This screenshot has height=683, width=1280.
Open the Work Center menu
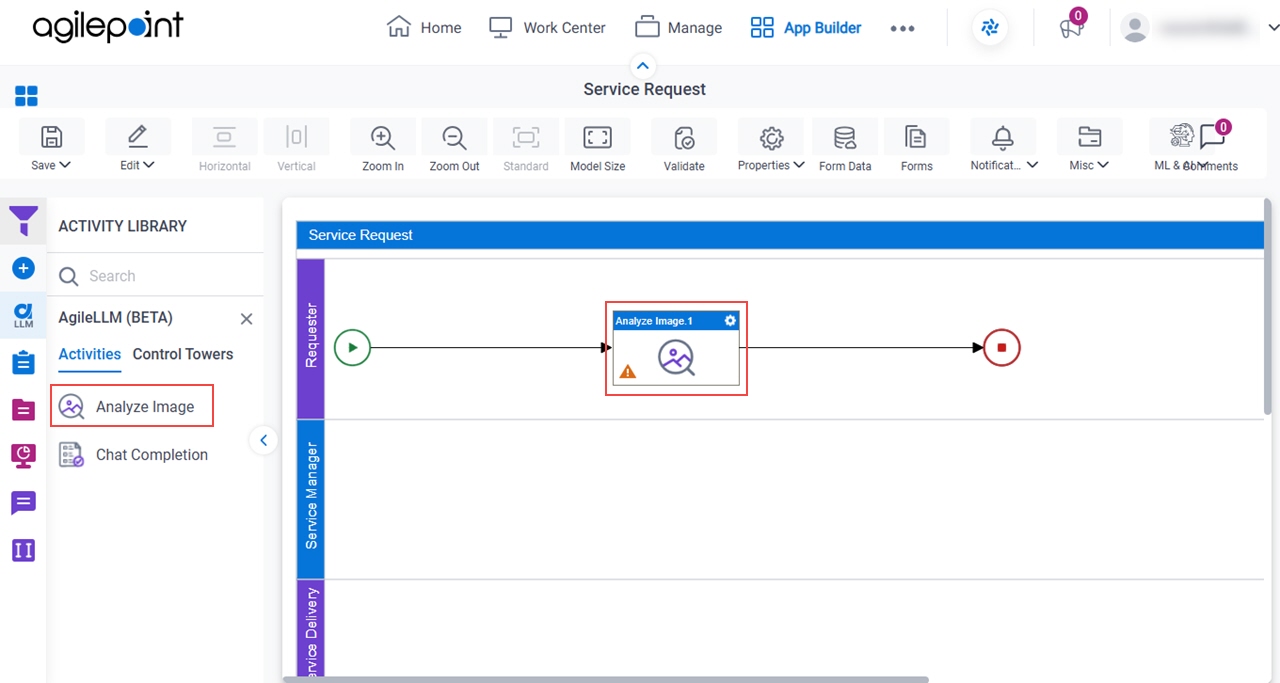click(x=547, y=28)
